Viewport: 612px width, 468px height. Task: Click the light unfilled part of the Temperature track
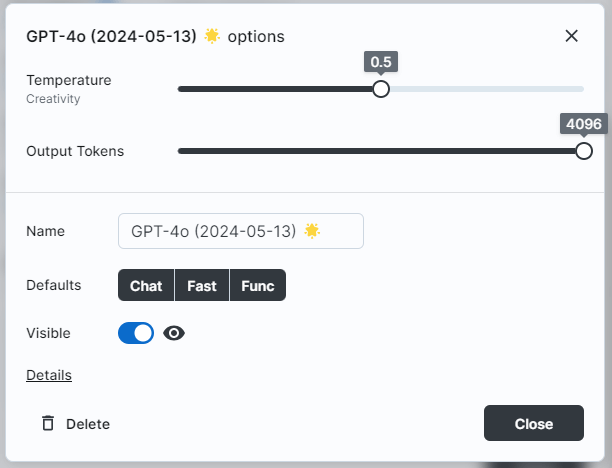click(x=487, y=89)
